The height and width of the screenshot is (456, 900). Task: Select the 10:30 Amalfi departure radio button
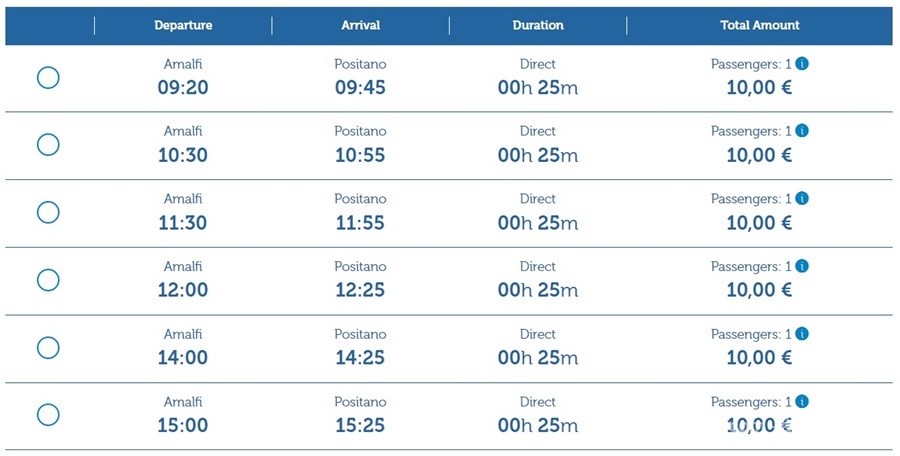48,145
